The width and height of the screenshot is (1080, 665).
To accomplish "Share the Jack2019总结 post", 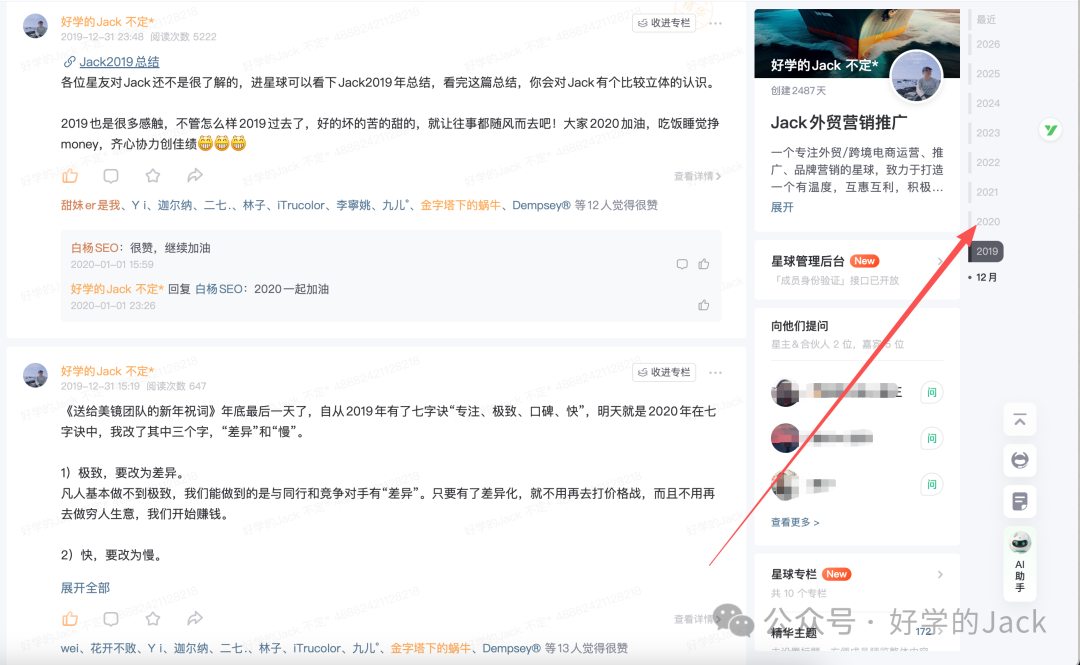I will 195,176.
